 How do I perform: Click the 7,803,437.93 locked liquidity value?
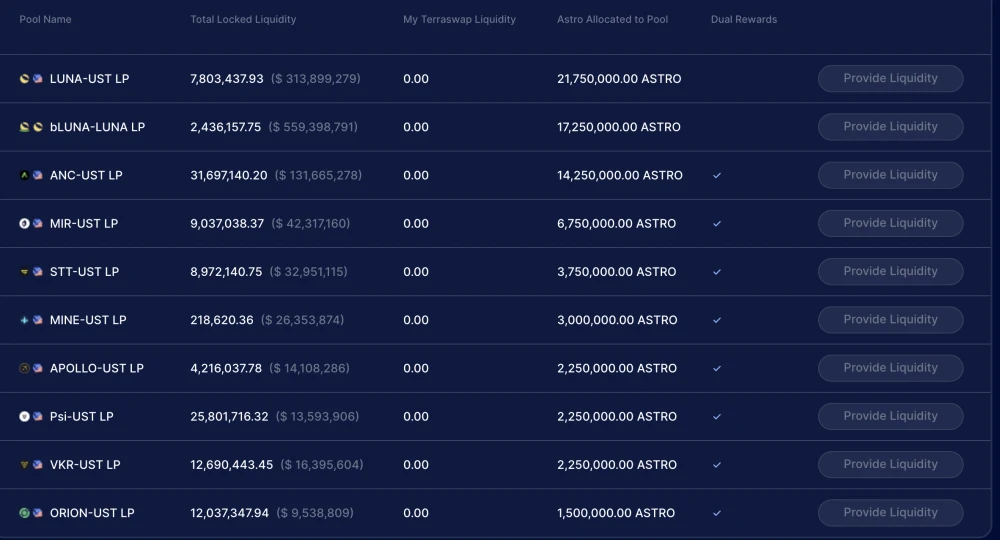pyautogui.click(x=226, y=78)
